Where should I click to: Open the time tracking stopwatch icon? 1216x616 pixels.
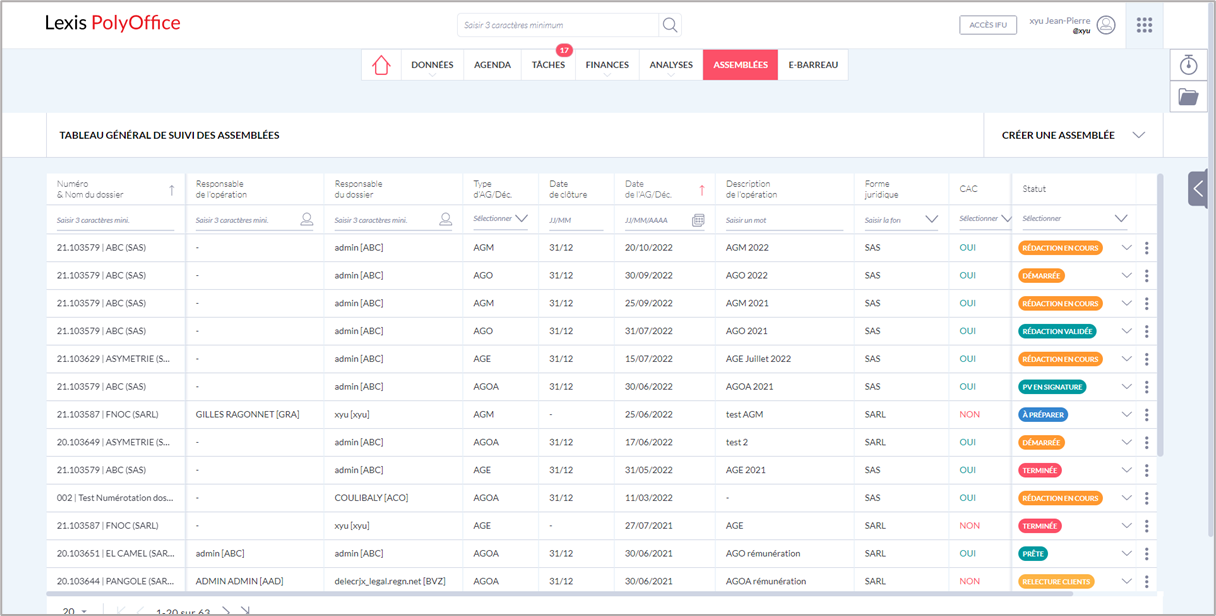click(x=1189, y=64)
